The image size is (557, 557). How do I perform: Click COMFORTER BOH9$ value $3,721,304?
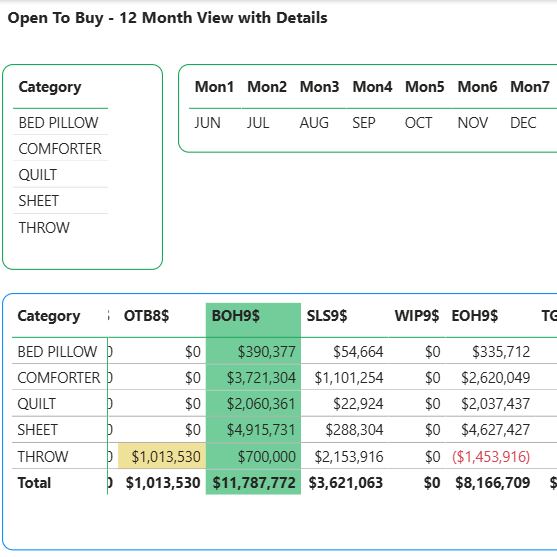(x=261, y=378)
